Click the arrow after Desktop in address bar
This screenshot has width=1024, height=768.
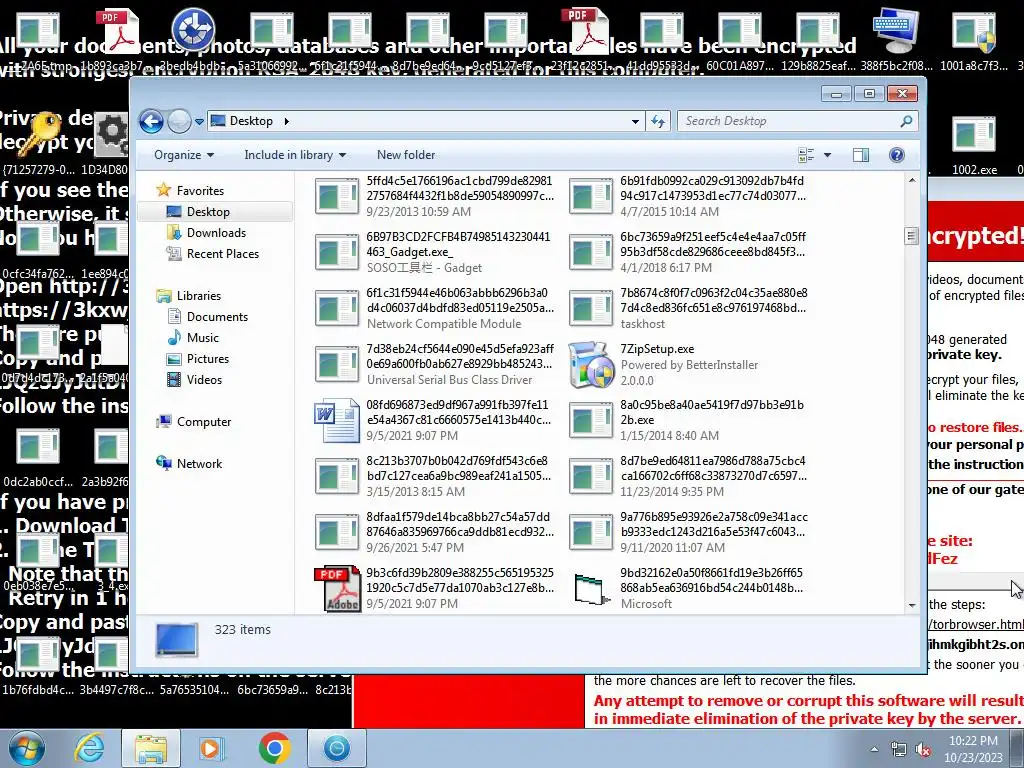[286, 121]
